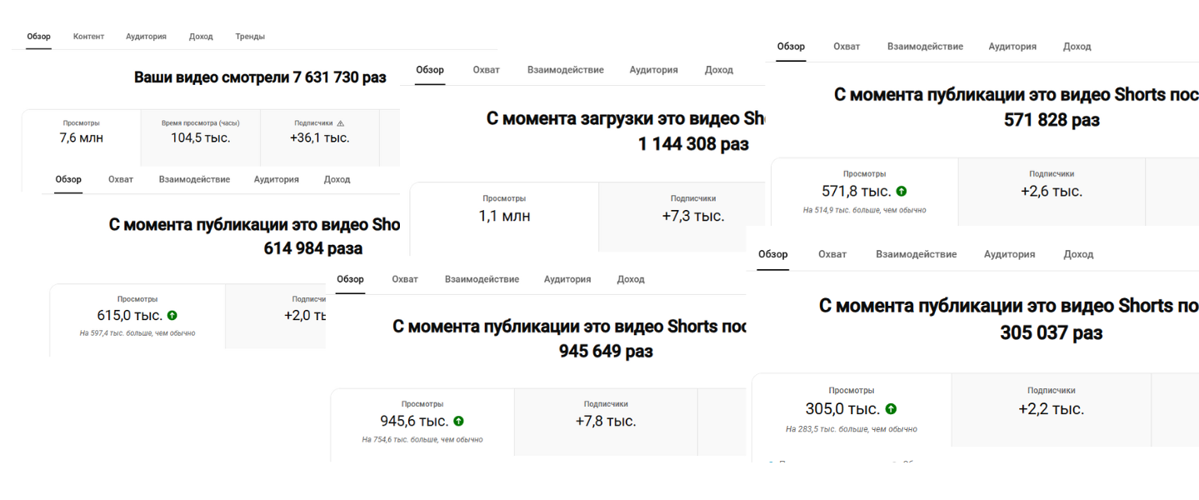
Task: Click green up-arrow beside 945,6 тыс.
Action: pos(459,422)
